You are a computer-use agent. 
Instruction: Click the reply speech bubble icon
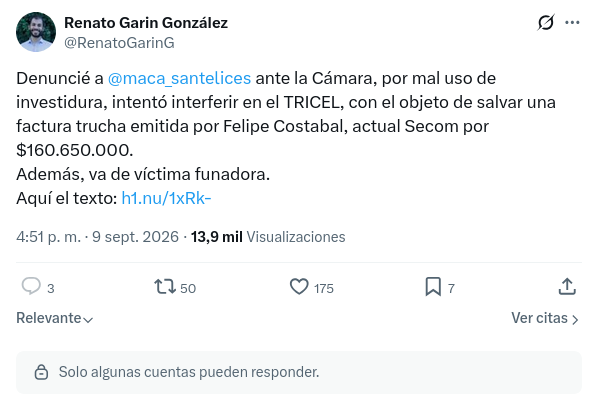31,287
